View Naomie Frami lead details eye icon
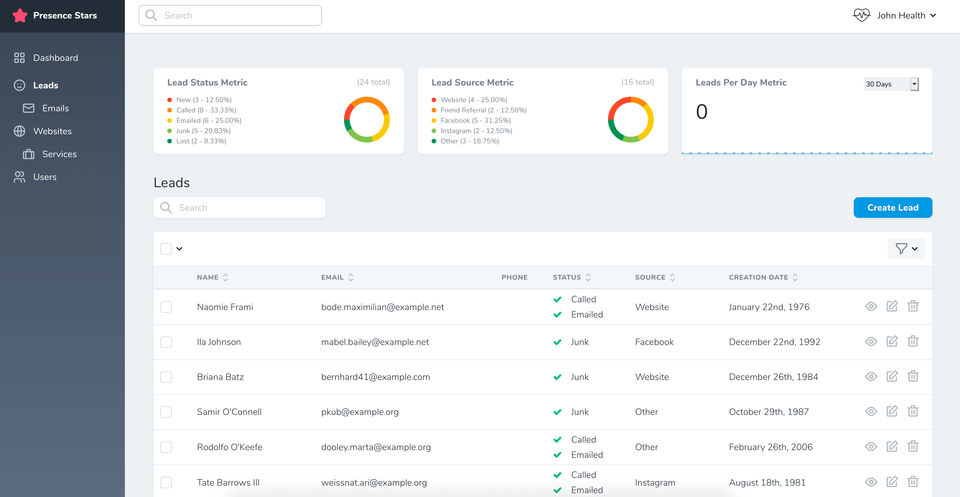Image resolution: width=960 pixels, height=497 pixels. pyautogui.click(x=871, y=307)
